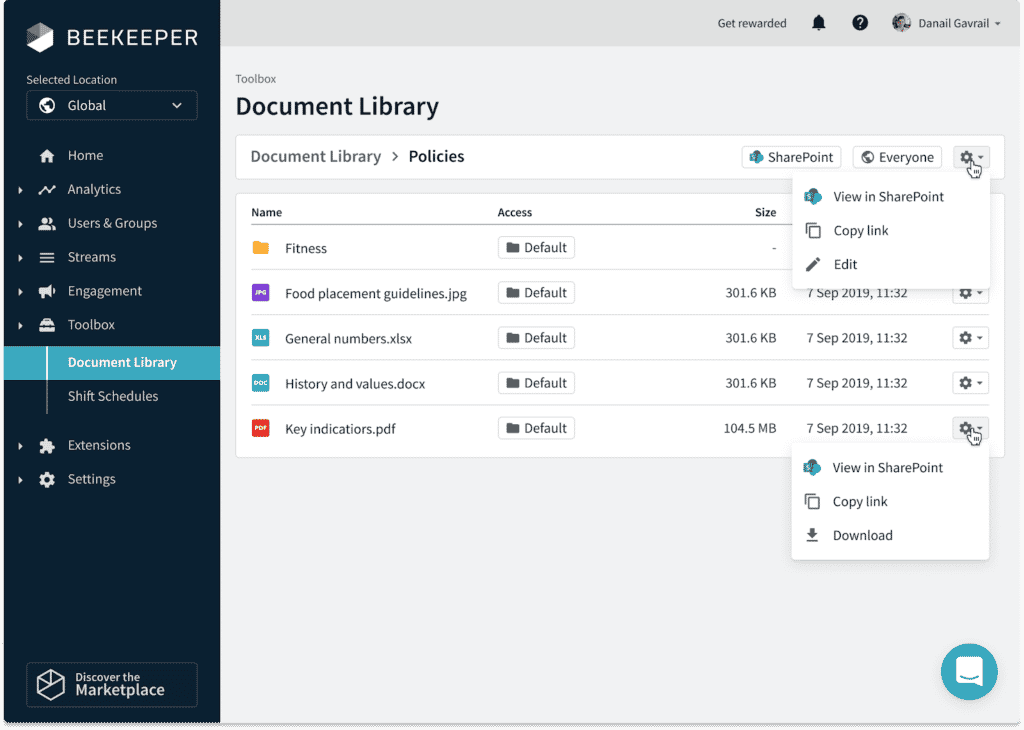Open the Global location dropdown
1024x730 pixels.
point(112,105)
